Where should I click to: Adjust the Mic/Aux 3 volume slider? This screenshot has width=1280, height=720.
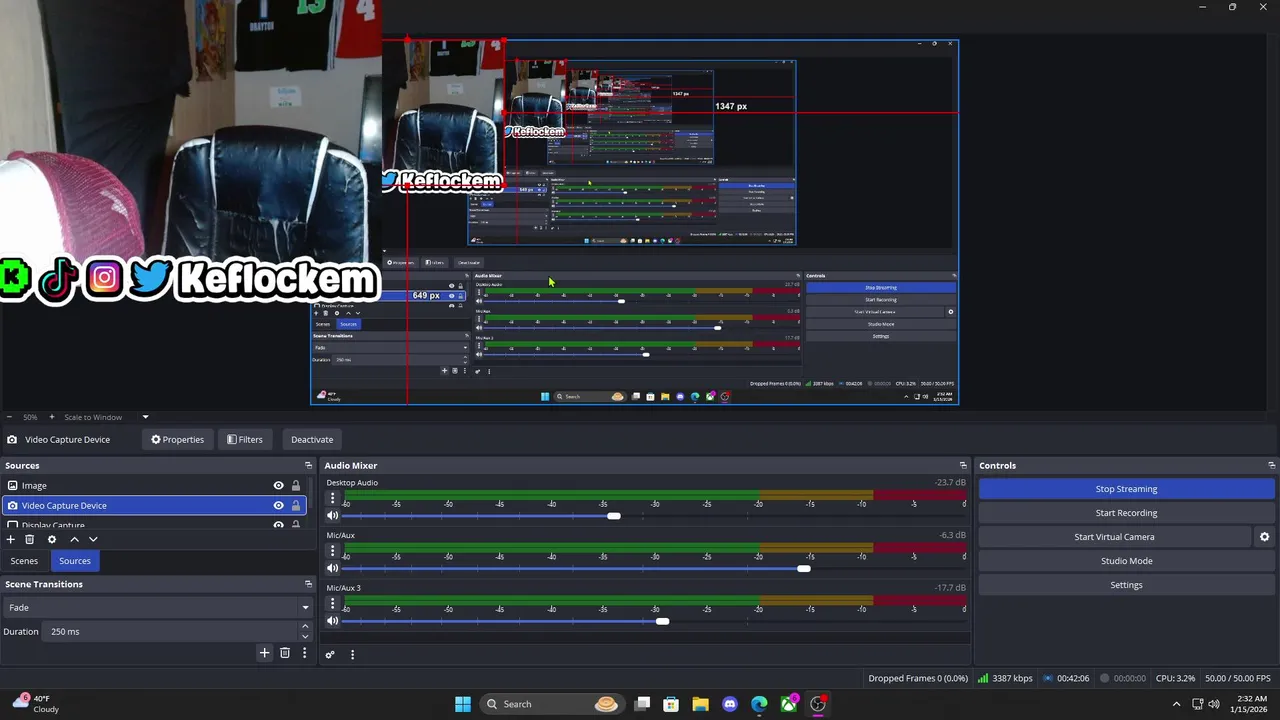tap(662, 621)
